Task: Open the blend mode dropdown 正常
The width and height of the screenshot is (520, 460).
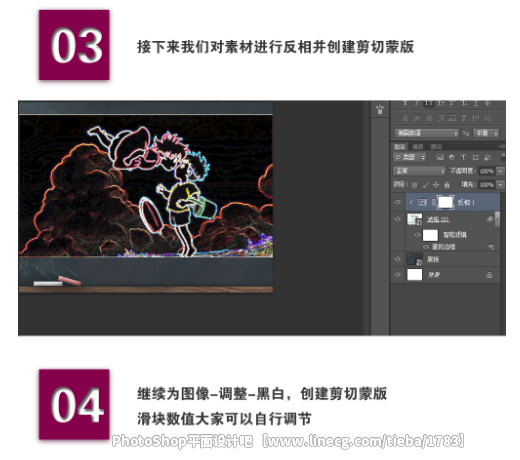Action: [419, 171]
